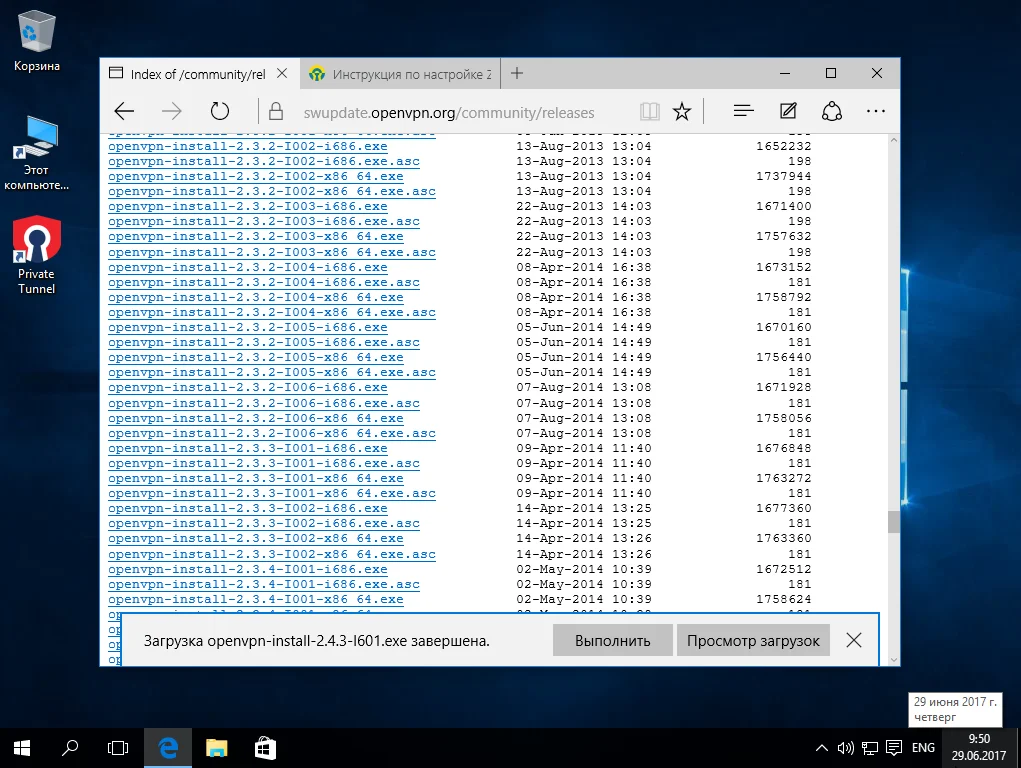
Task: Close the Index of /community tab
Action: pyautogui.click(x=282, y=74)
